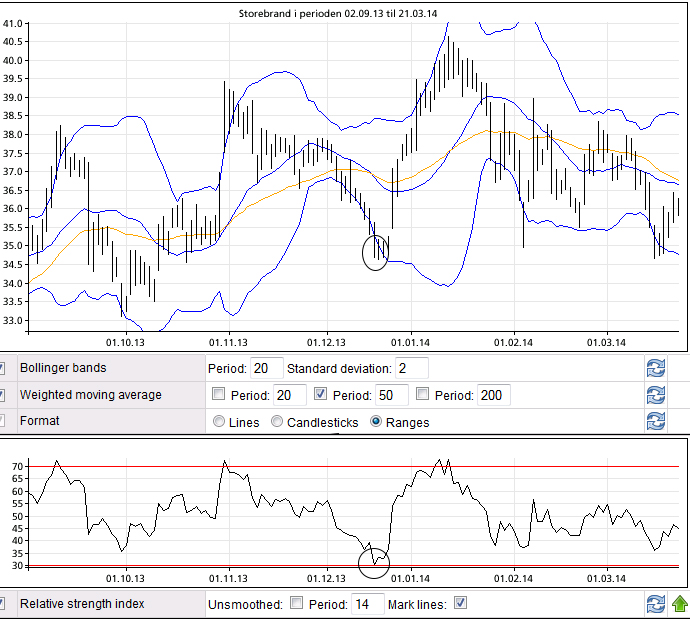The width and height of the screenshot is (690, 619).
Task: Click the RSI Period field showing 14
Action: 365,604
